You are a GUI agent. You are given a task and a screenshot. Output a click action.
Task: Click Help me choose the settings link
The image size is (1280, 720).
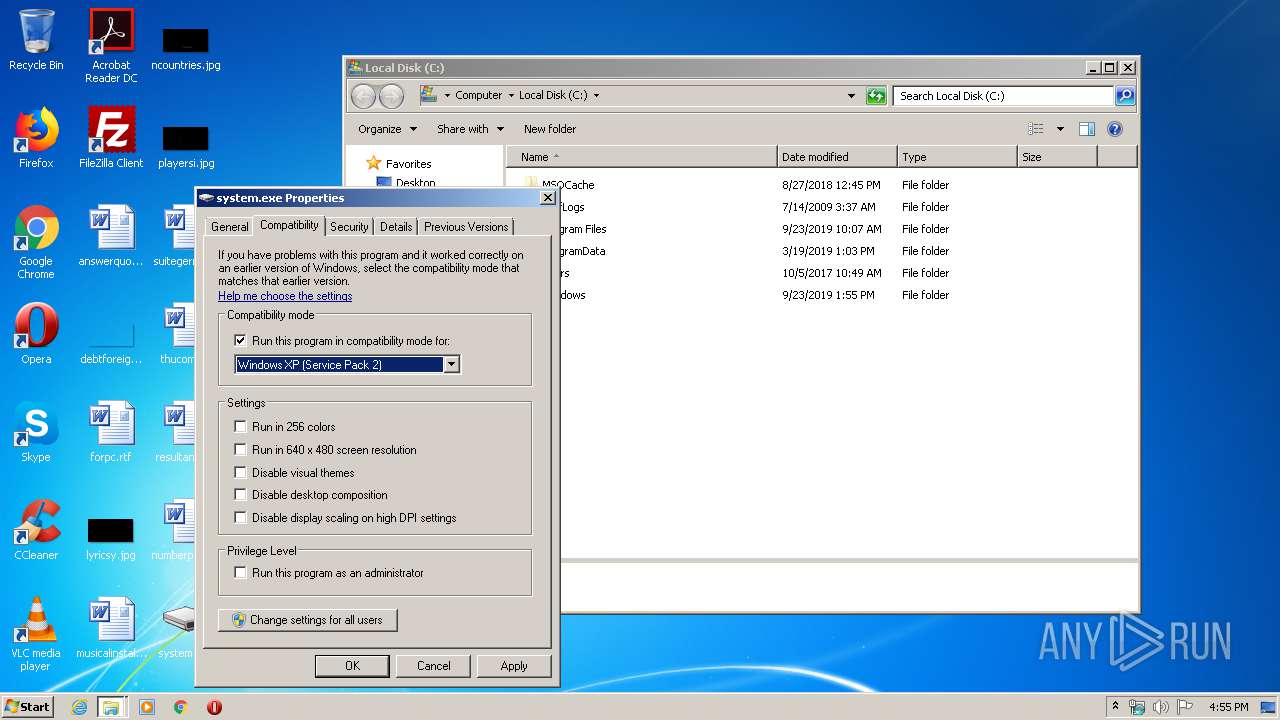tap(285, 296)
